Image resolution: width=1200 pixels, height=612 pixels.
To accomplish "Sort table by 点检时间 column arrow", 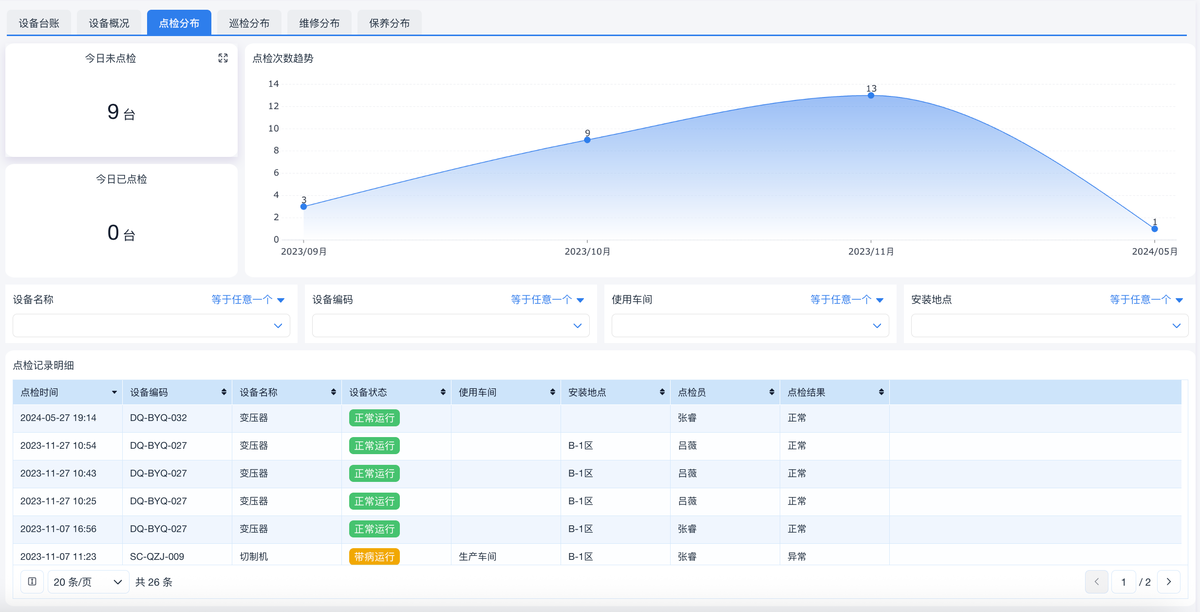I will tap(115, 393).
